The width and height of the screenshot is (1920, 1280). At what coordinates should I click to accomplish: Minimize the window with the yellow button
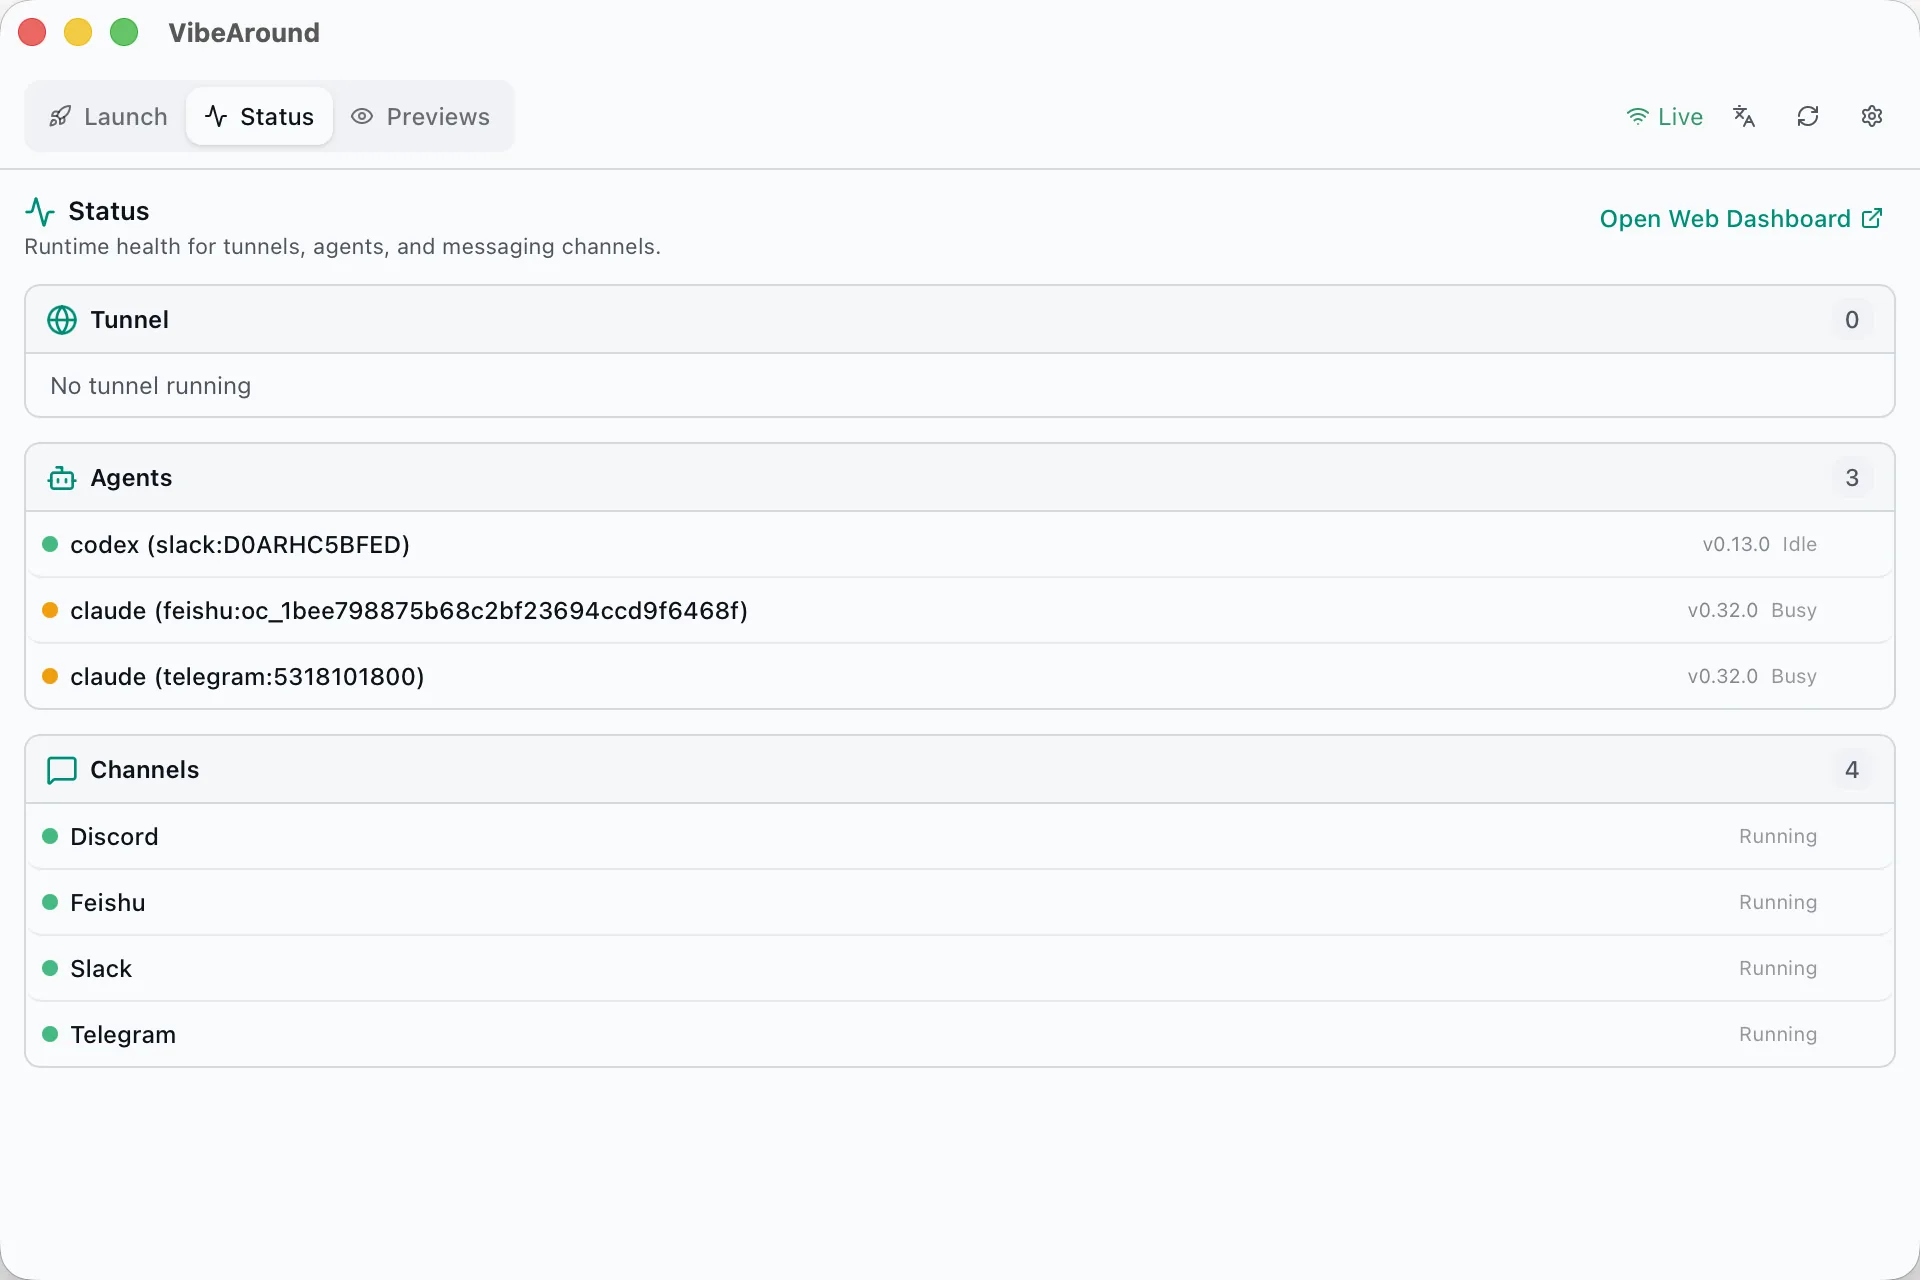(78, 33)
